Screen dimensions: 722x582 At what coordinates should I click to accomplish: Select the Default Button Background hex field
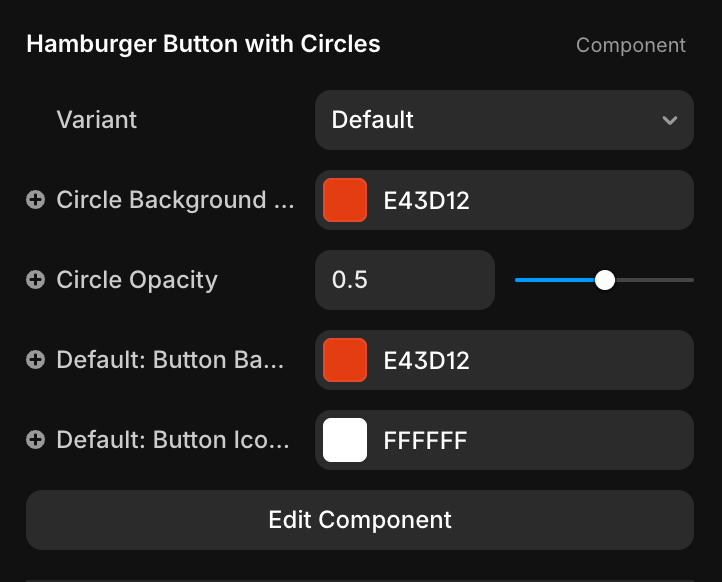pos(427,360)
